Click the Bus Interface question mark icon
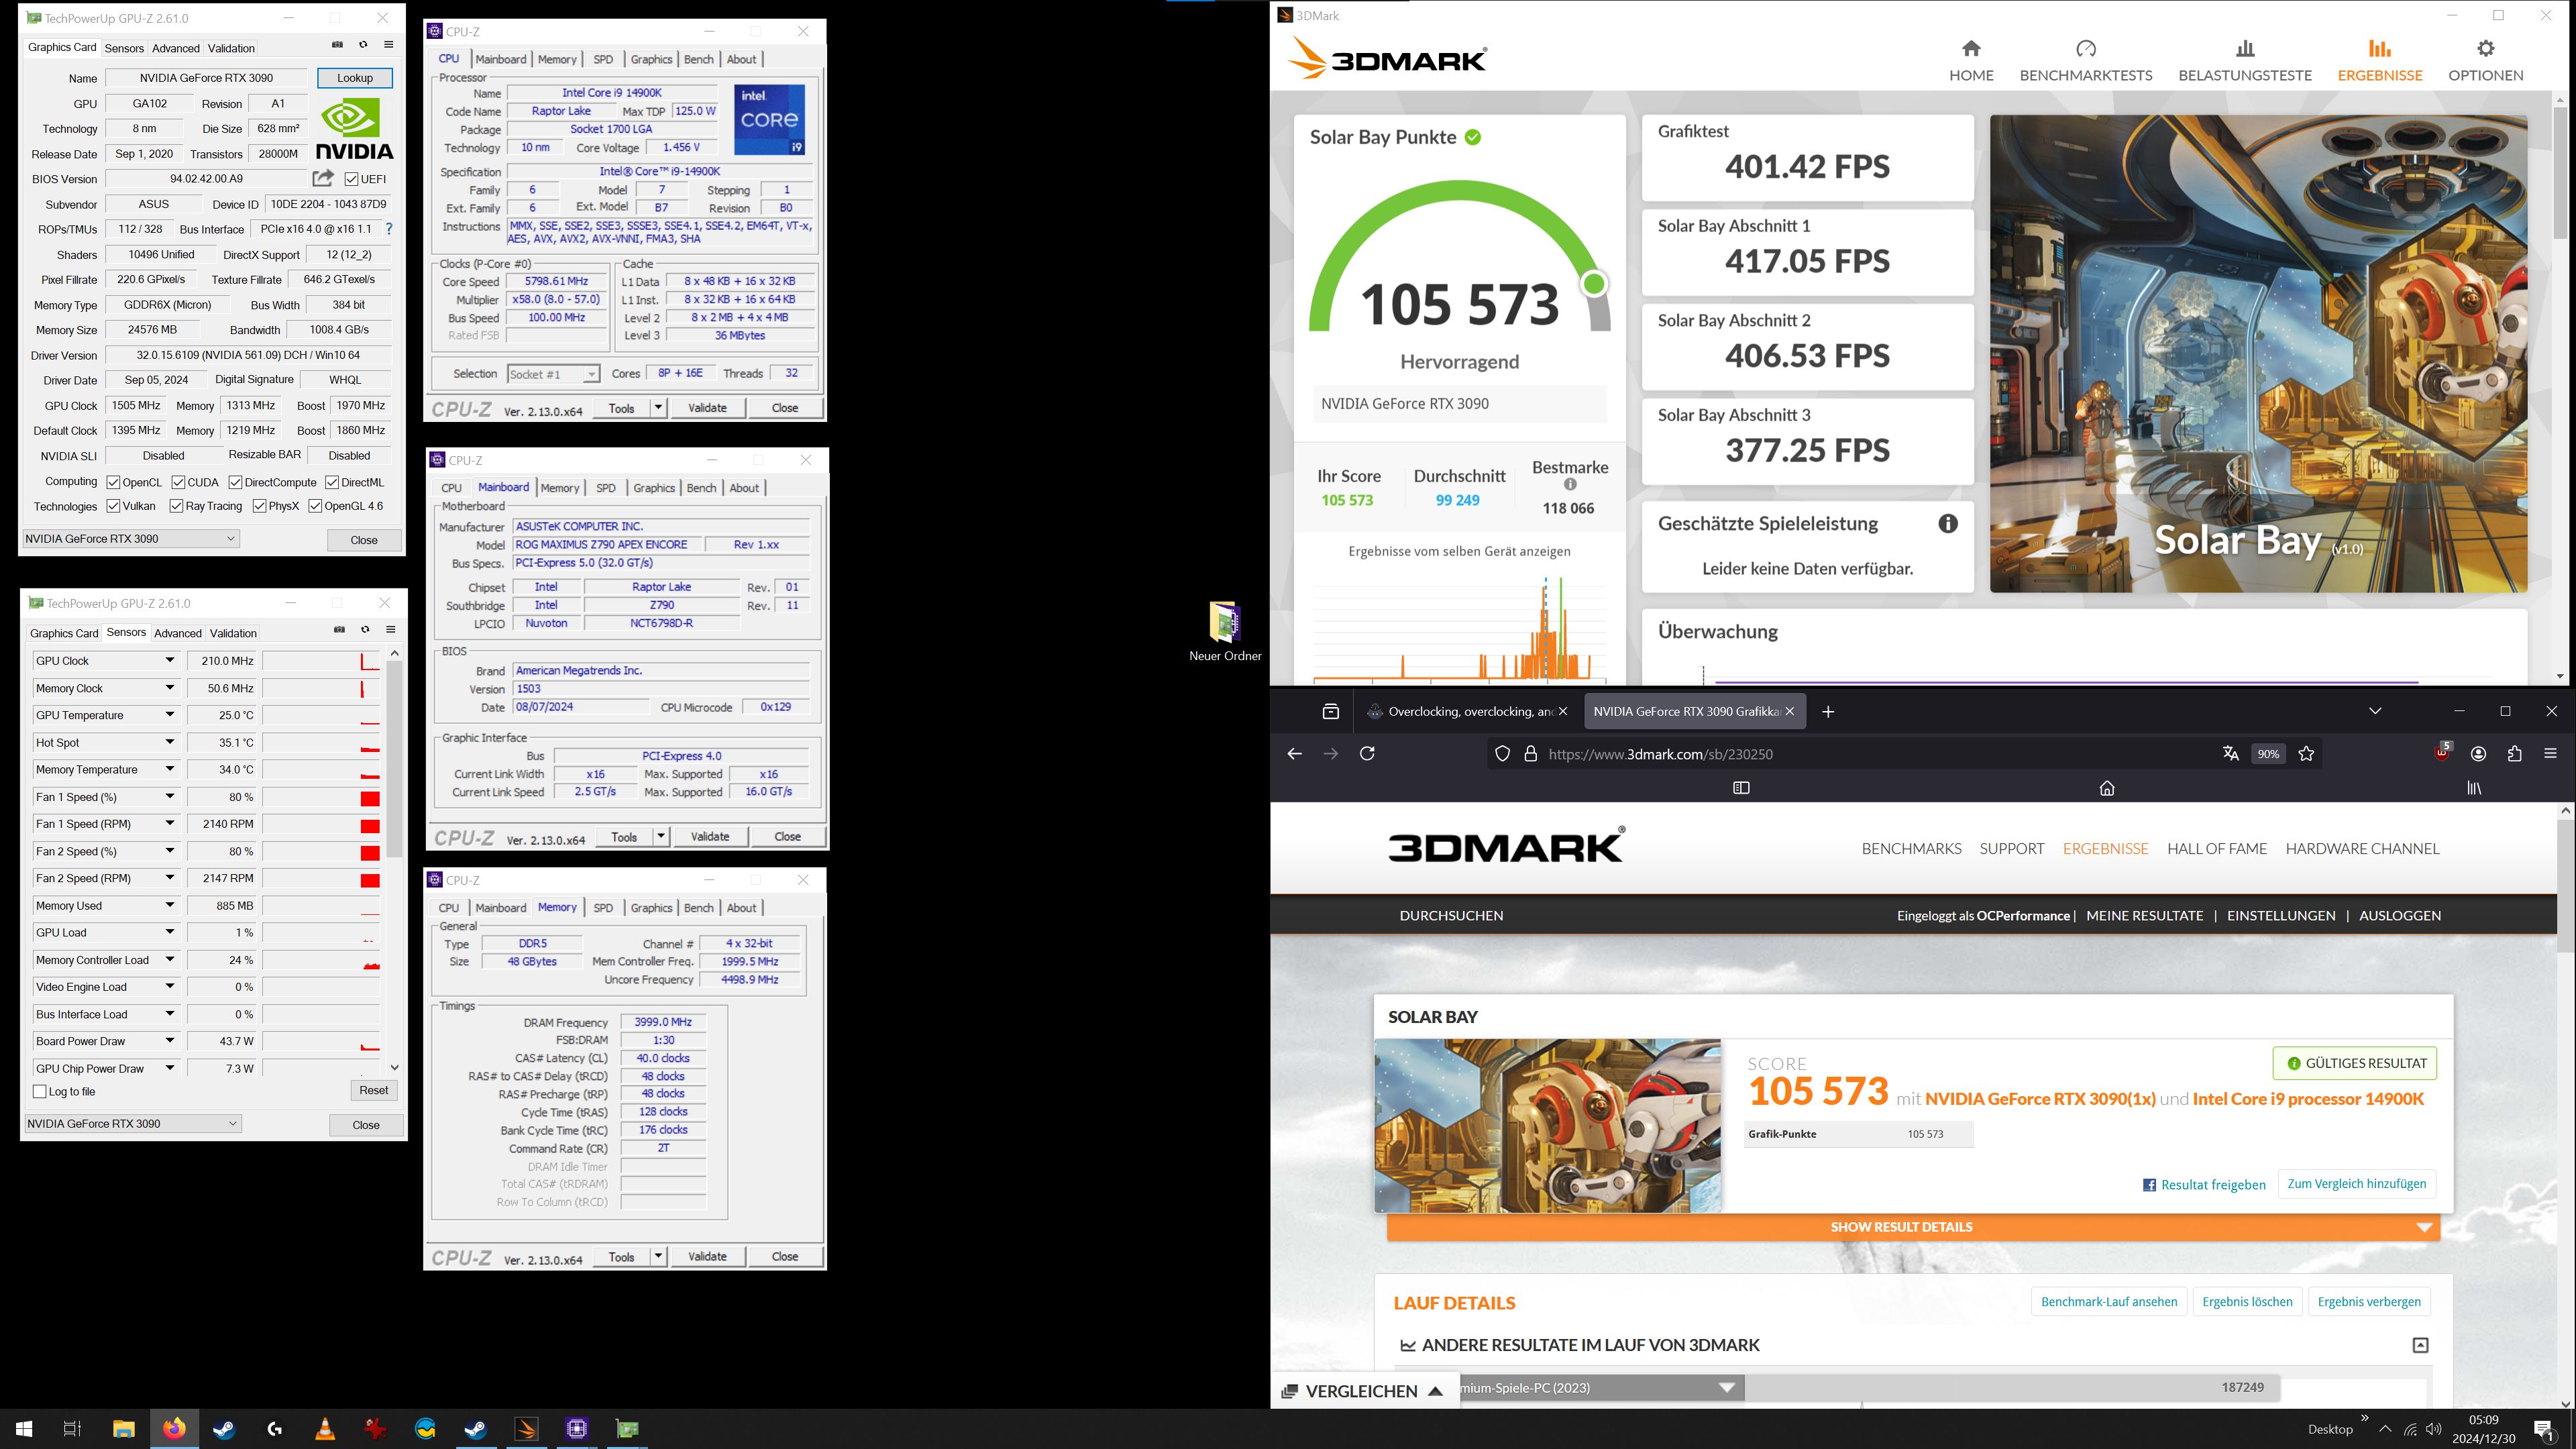The width and height of the screenshot is (2576, 1449). (x=389, y=229)
